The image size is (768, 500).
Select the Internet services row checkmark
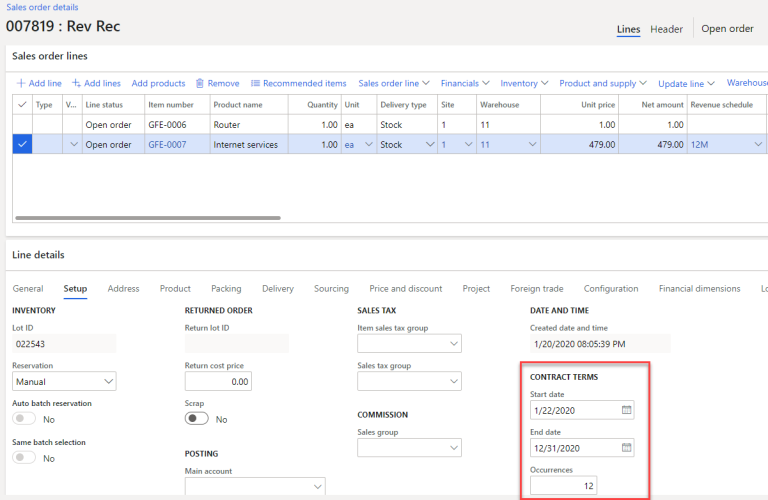[x=22, y=144]
